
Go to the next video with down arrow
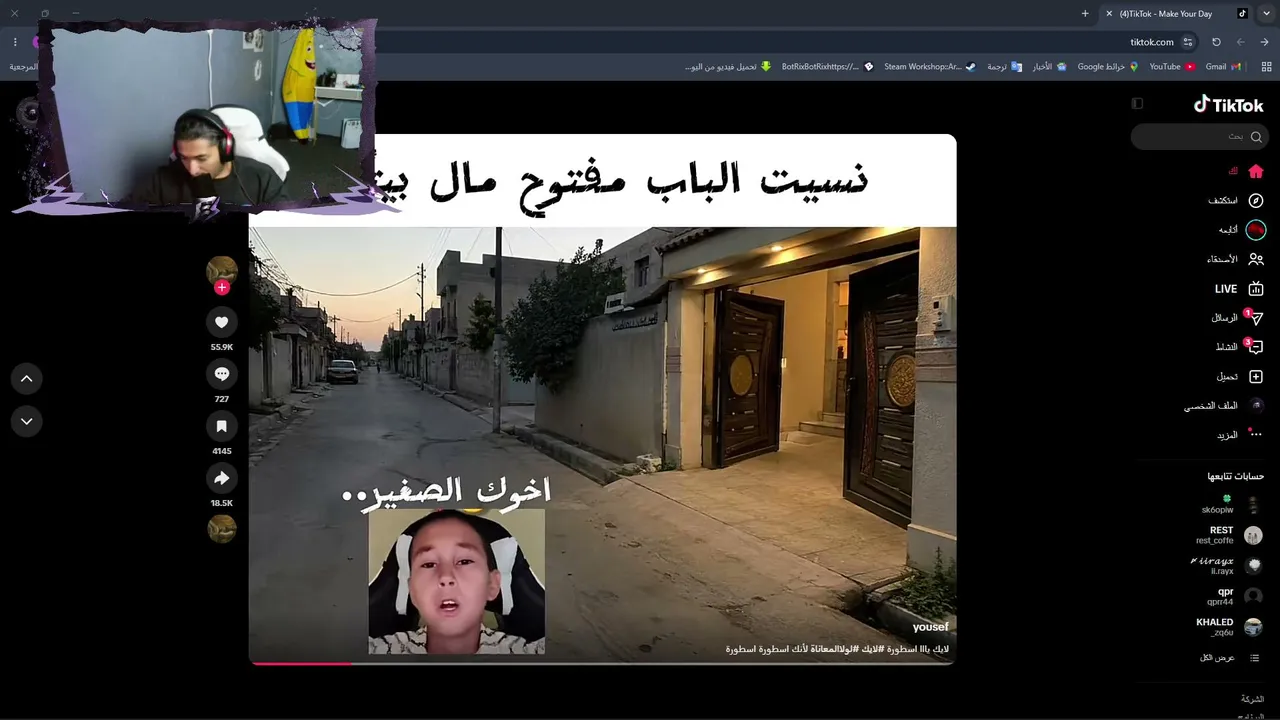click(27, 421)
